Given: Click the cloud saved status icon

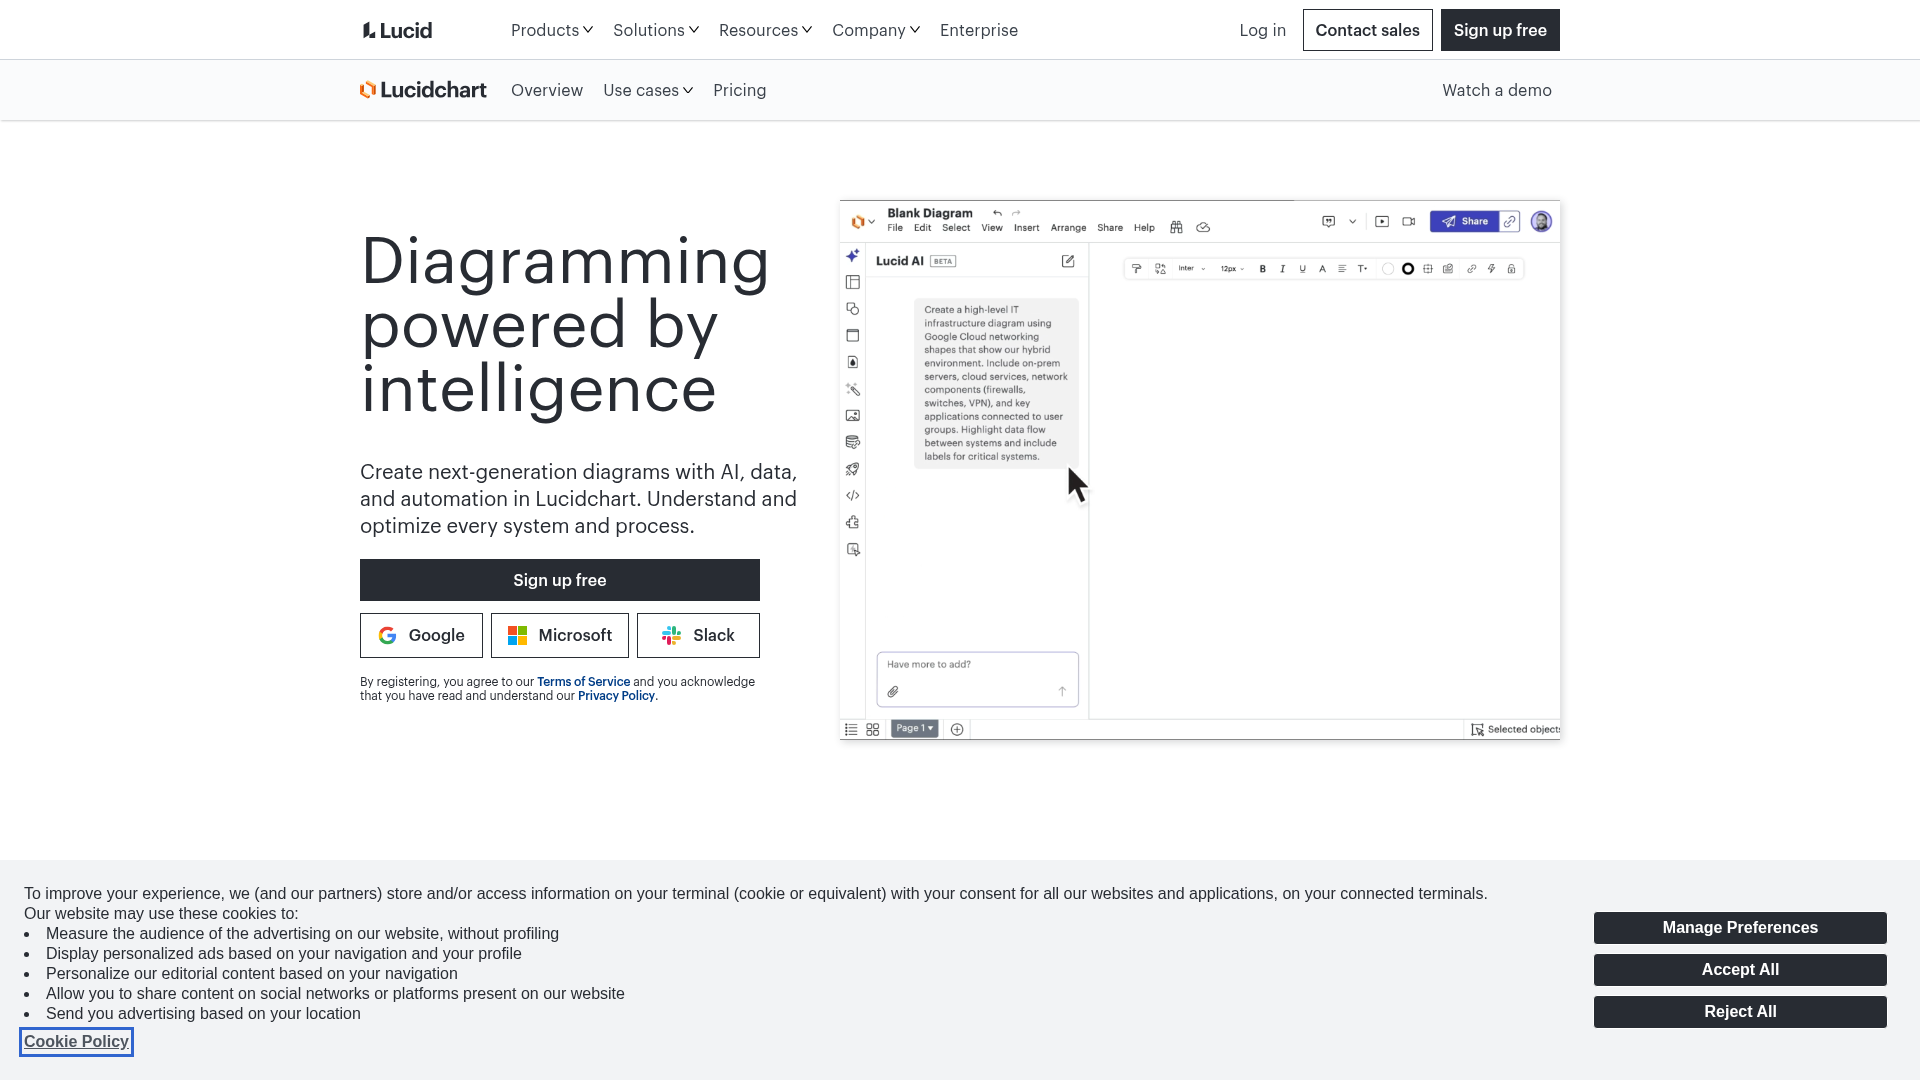Looking at the screenshot, I should [x=1203, y=228].
